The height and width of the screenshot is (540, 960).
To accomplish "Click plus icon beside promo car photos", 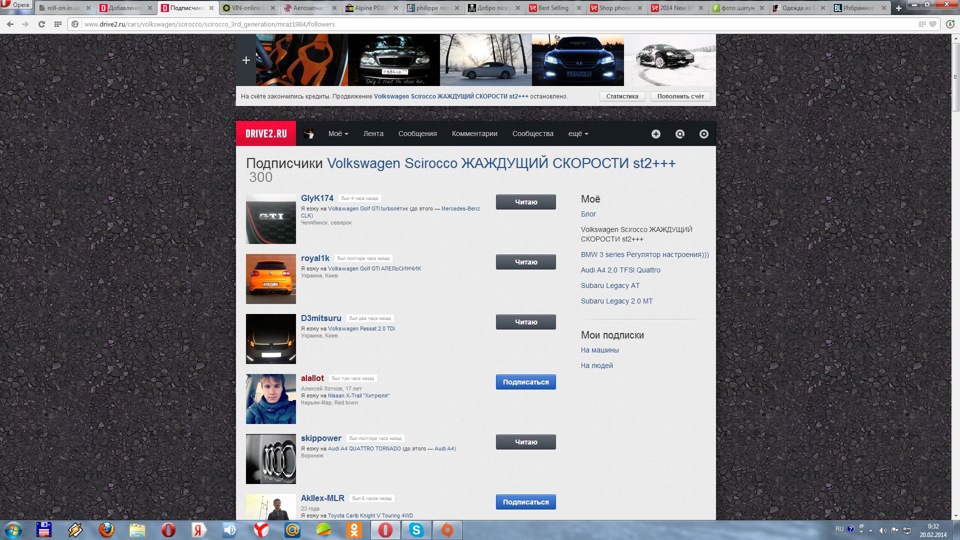I will pos(246,60).
